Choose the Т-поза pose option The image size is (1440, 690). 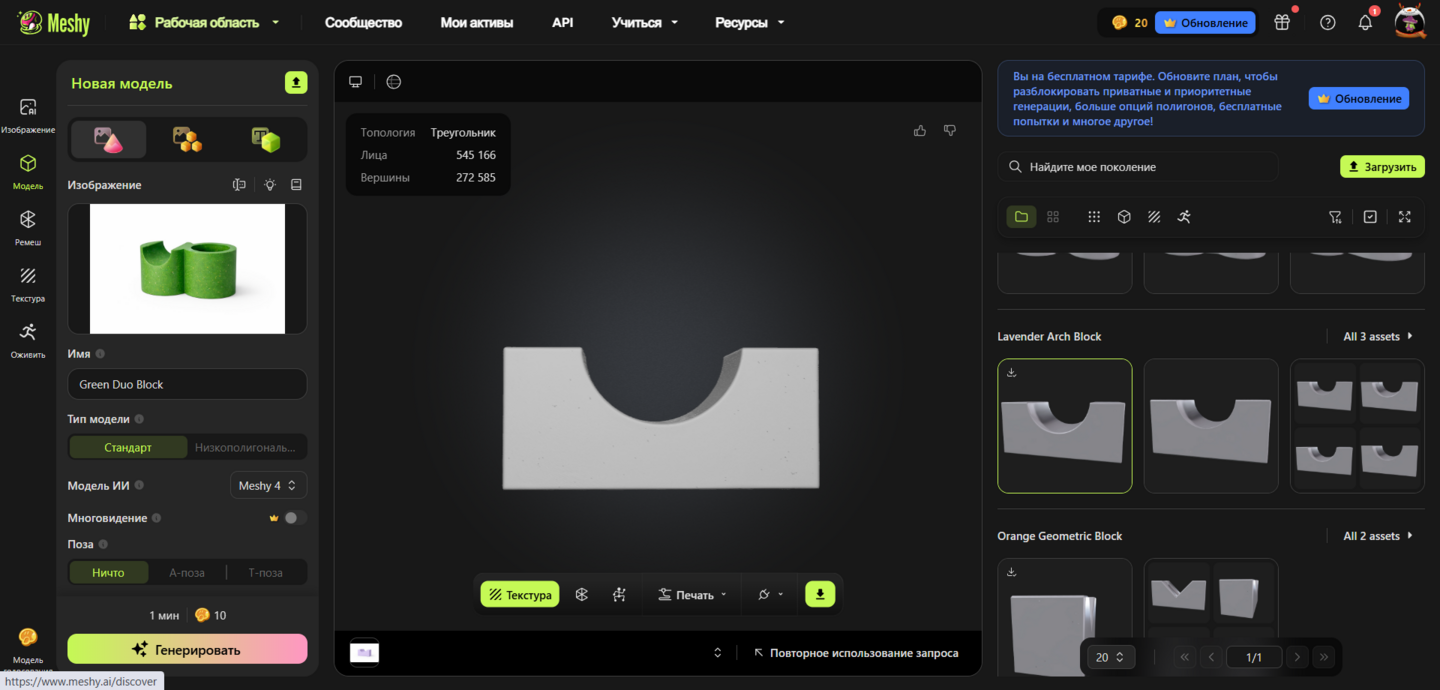click(265, 573)
